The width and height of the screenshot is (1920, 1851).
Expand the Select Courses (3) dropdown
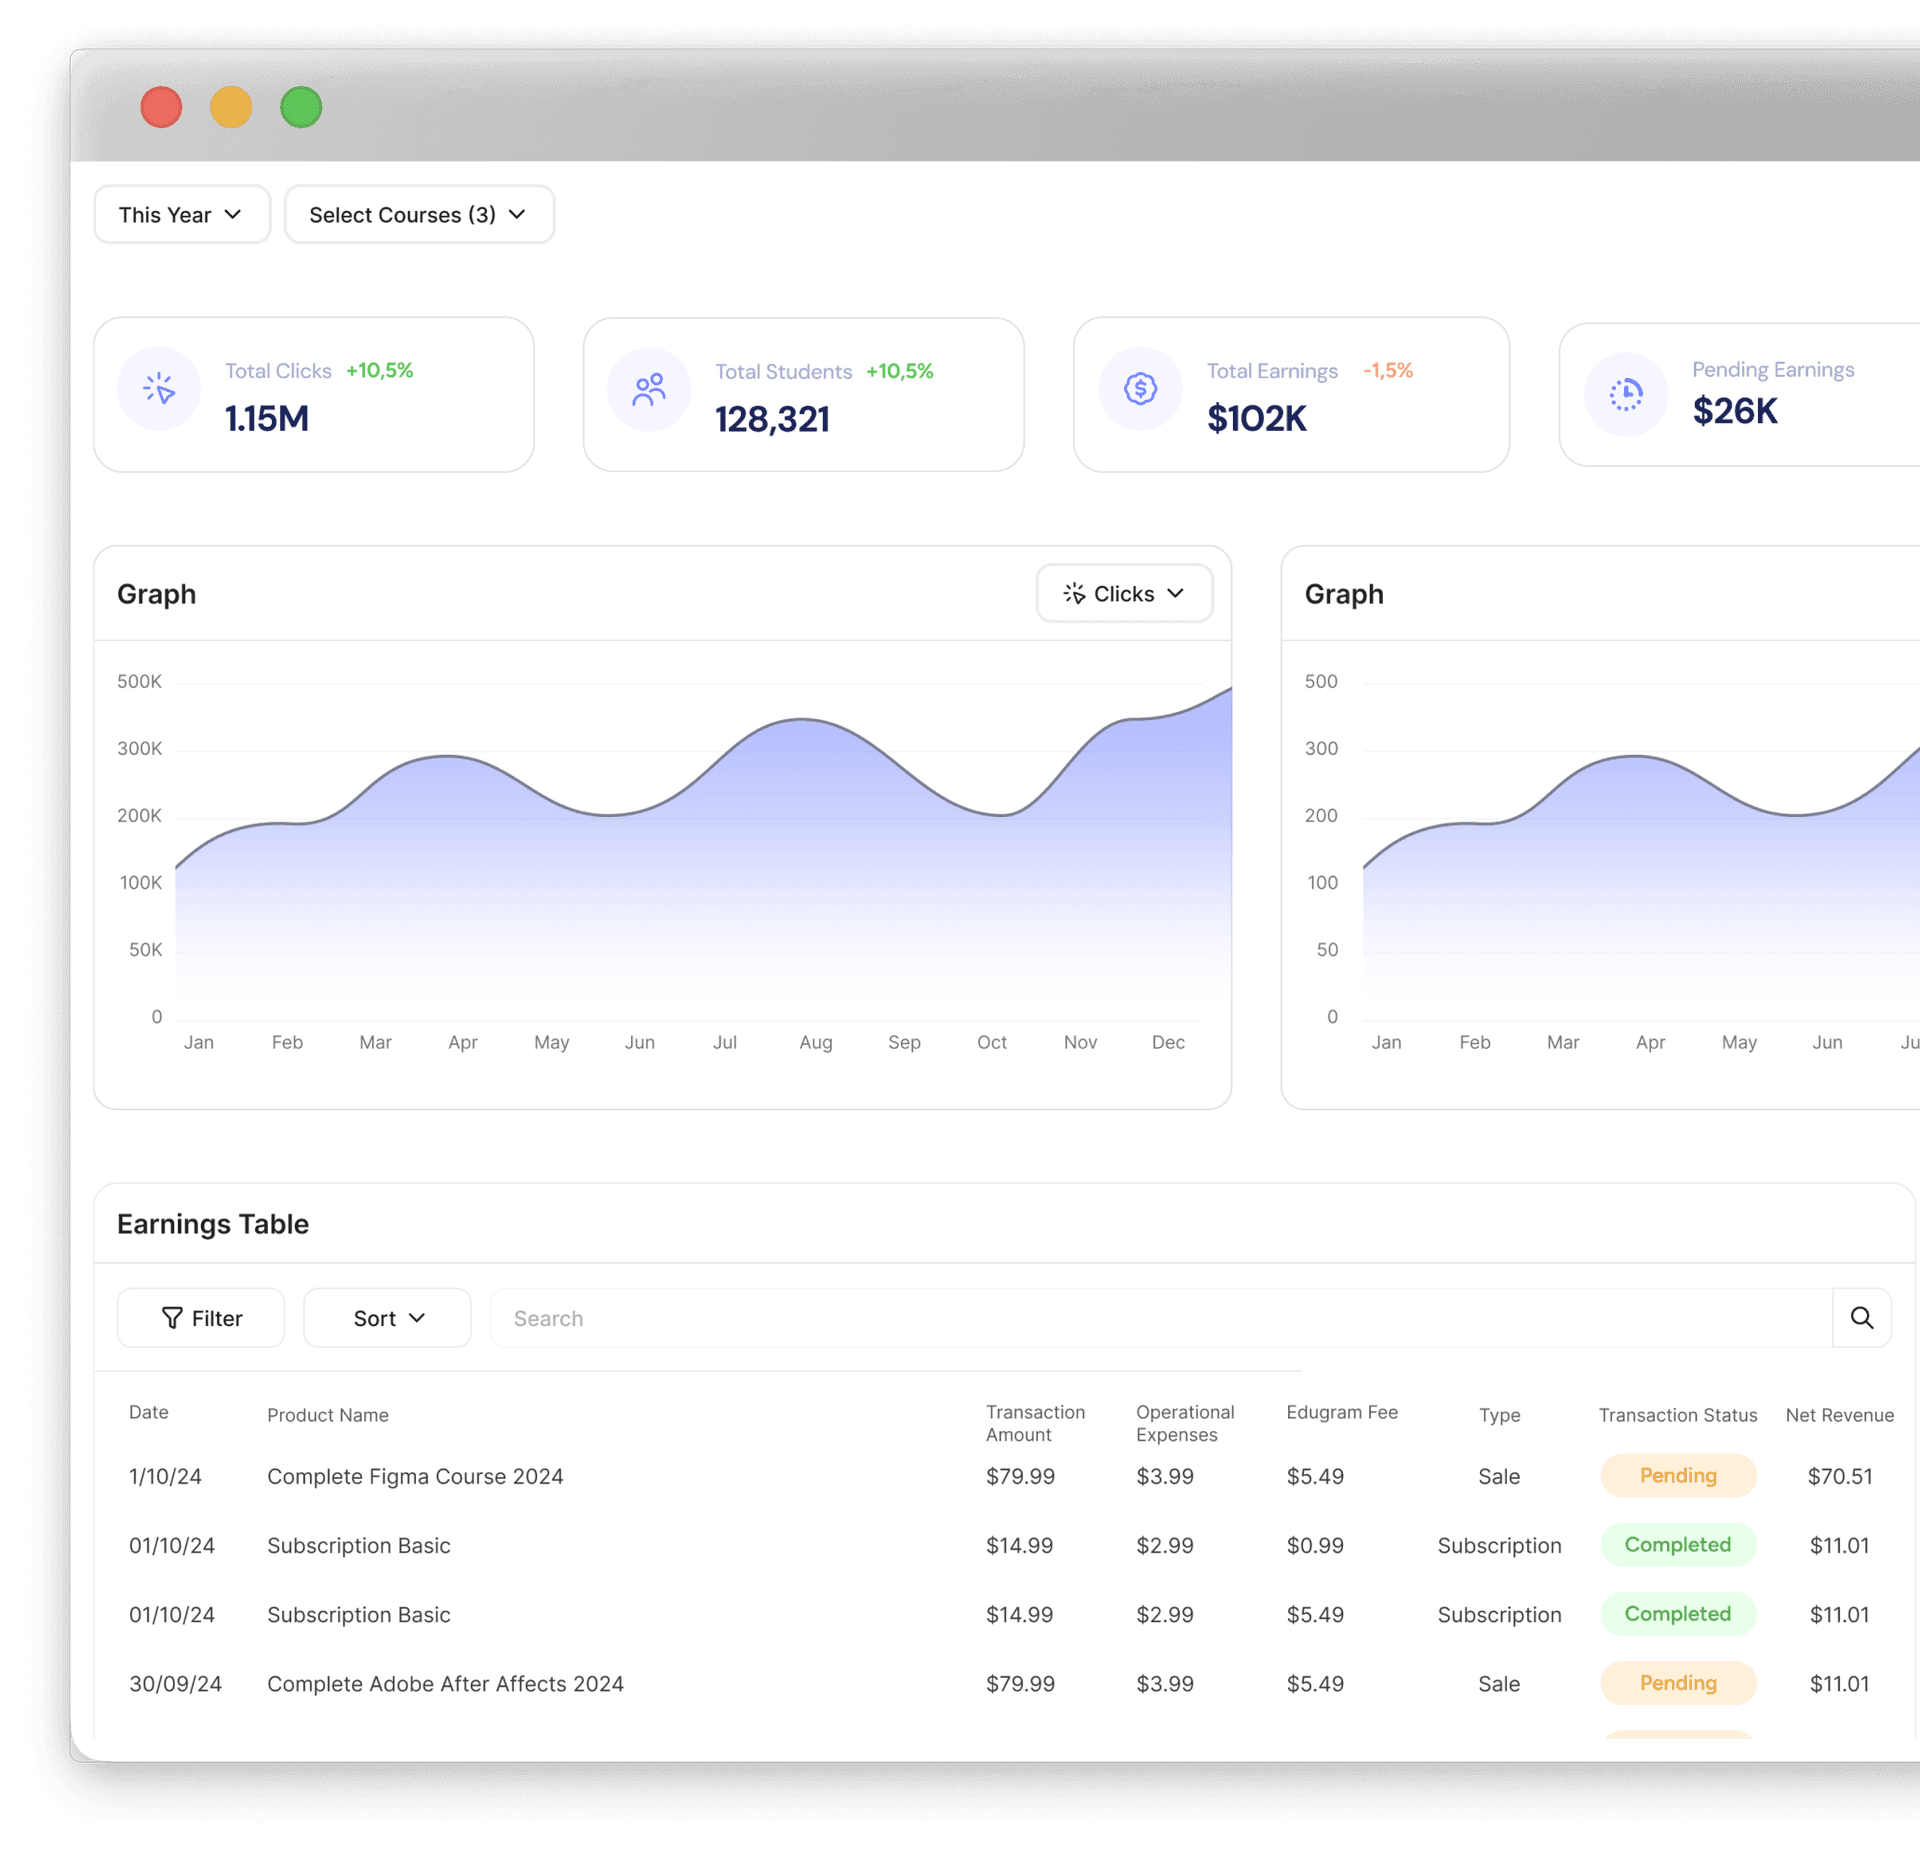[419, 215]
